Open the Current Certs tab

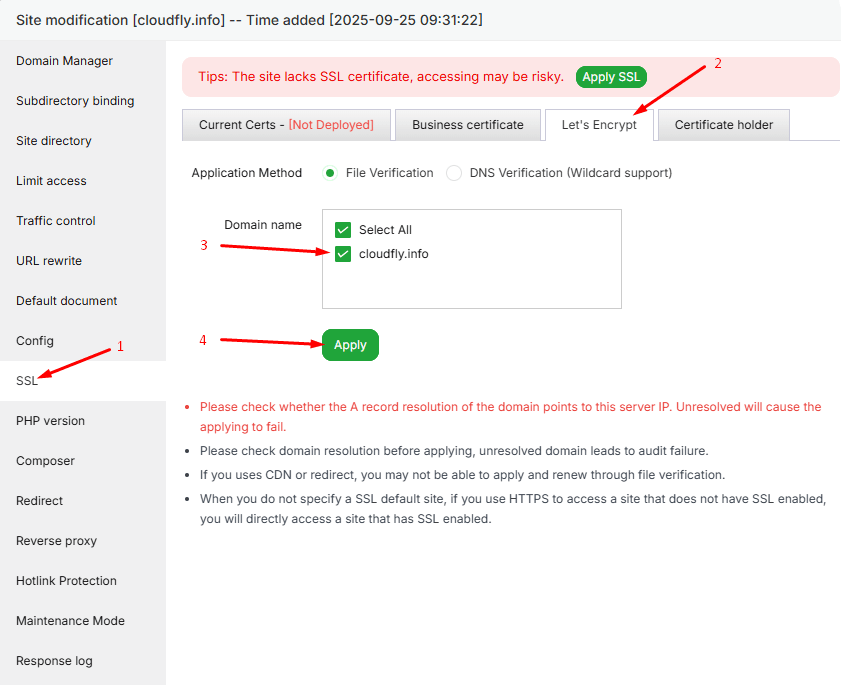(x=285, y=125)
